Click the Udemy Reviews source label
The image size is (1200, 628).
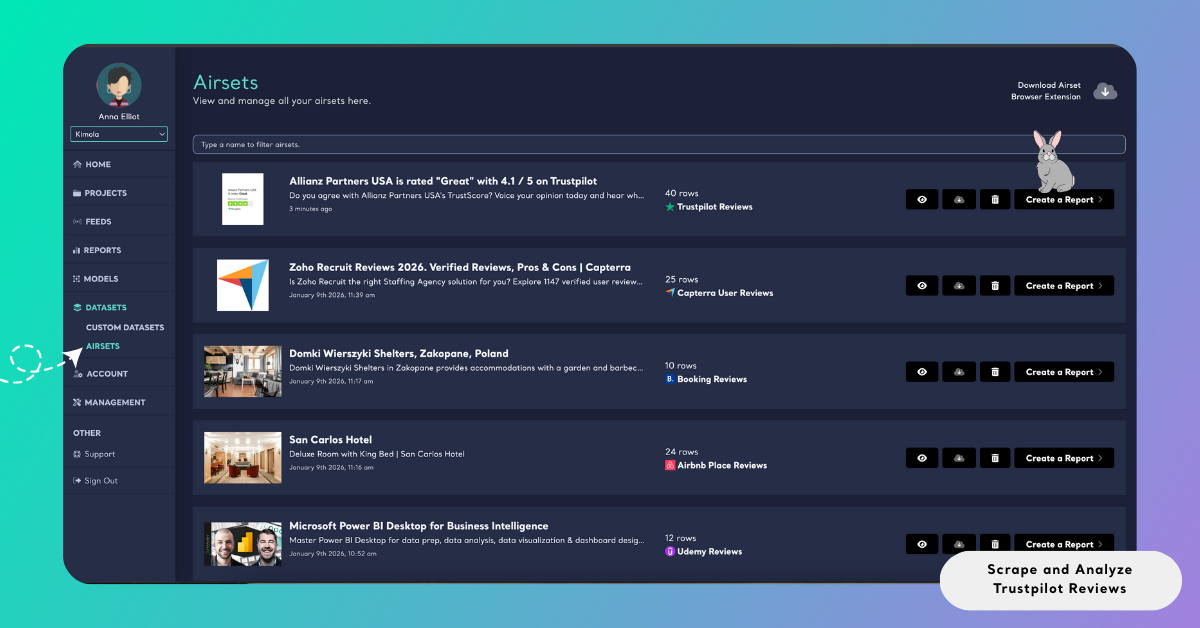704,551
